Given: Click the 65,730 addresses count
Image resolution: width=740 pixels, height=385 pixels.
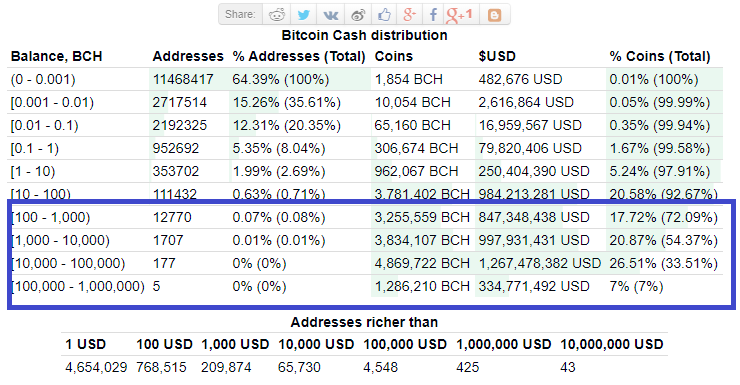Looking at the screenshot, I should point(299,368).
